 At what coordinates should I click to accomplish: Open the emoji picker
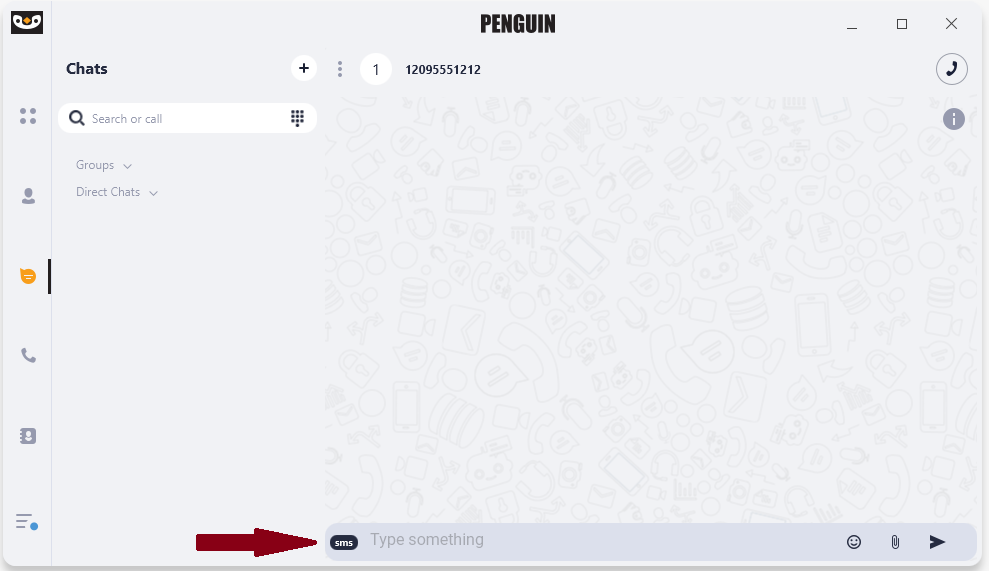(x=853, y=542)
